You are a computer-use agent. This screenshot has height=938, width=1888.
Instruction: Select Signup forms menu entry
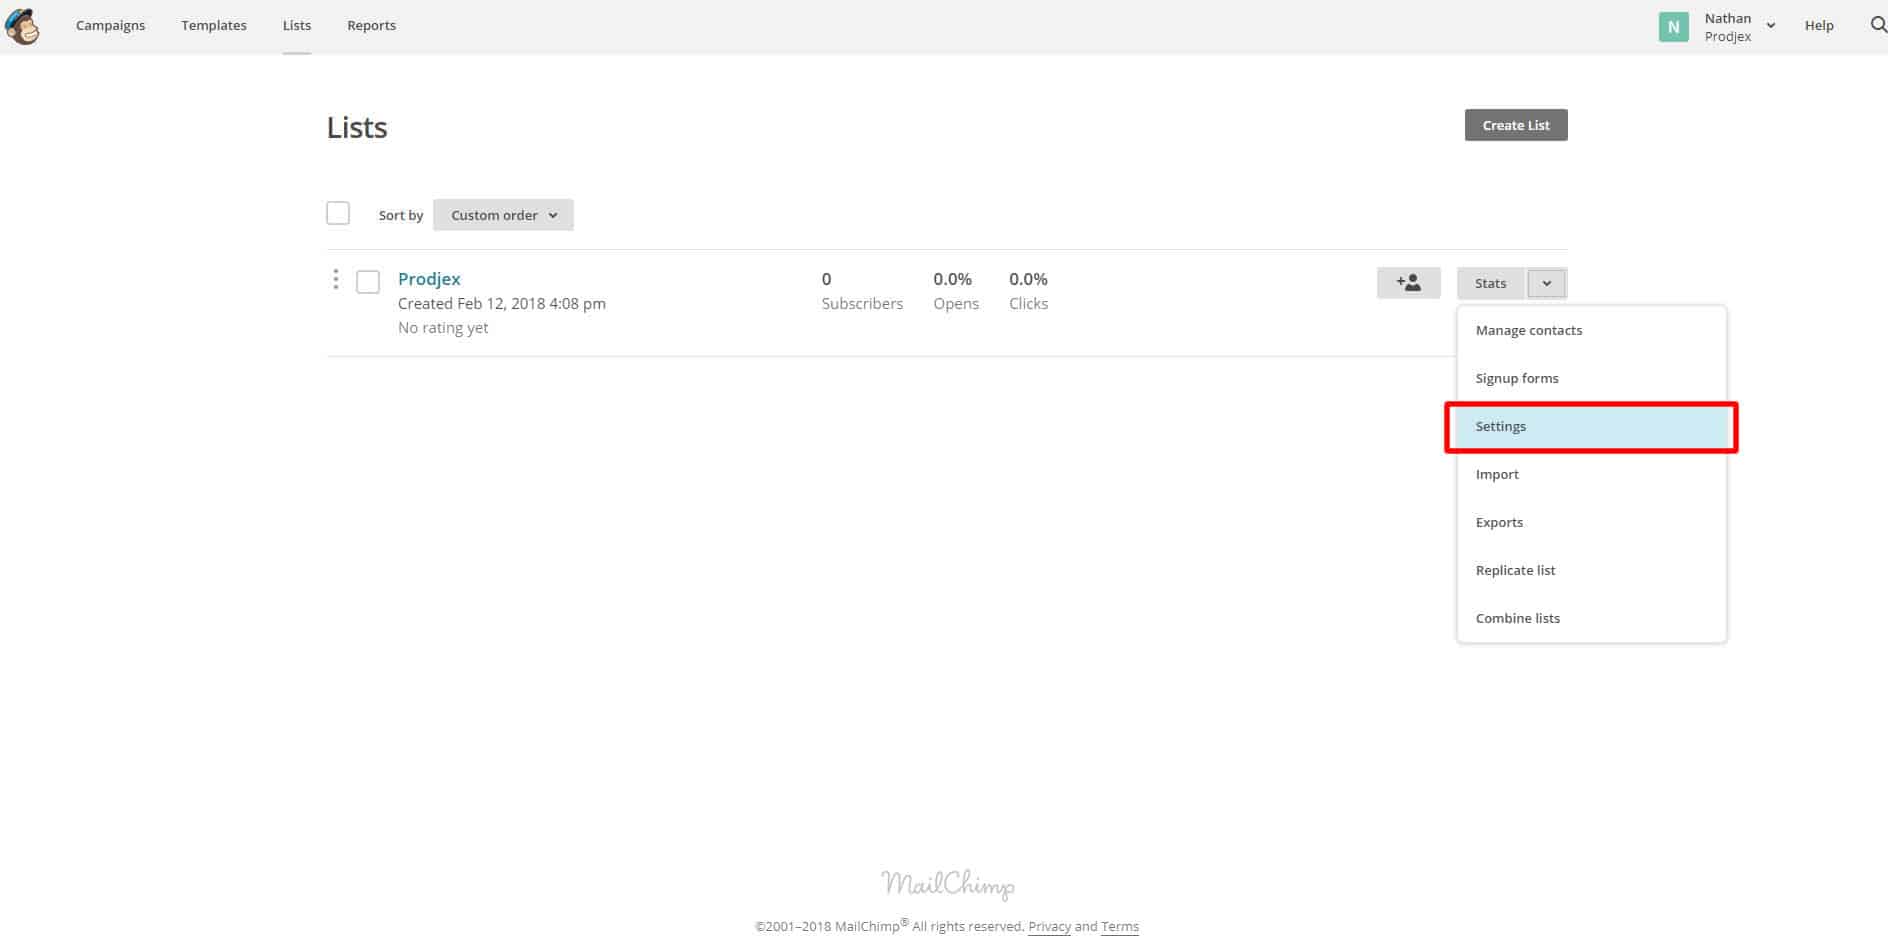1516,379
